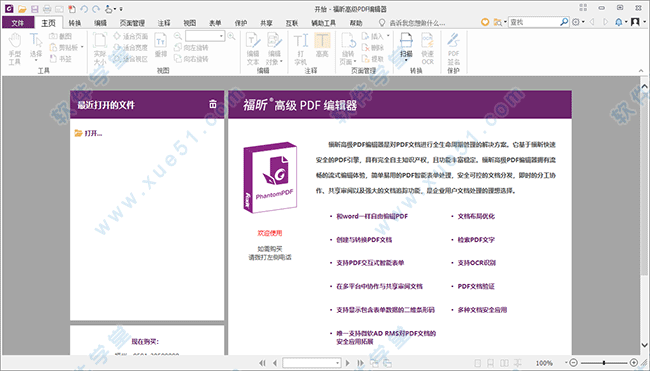Click Next page arrow in bottom bar

[348, 363]
